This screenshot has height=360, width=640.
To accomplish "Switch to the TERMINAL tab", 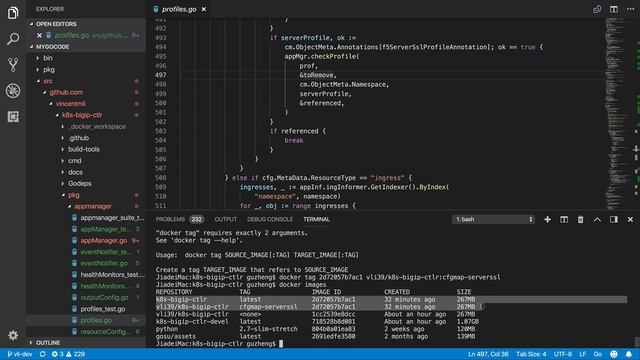I will coord(316,220).
